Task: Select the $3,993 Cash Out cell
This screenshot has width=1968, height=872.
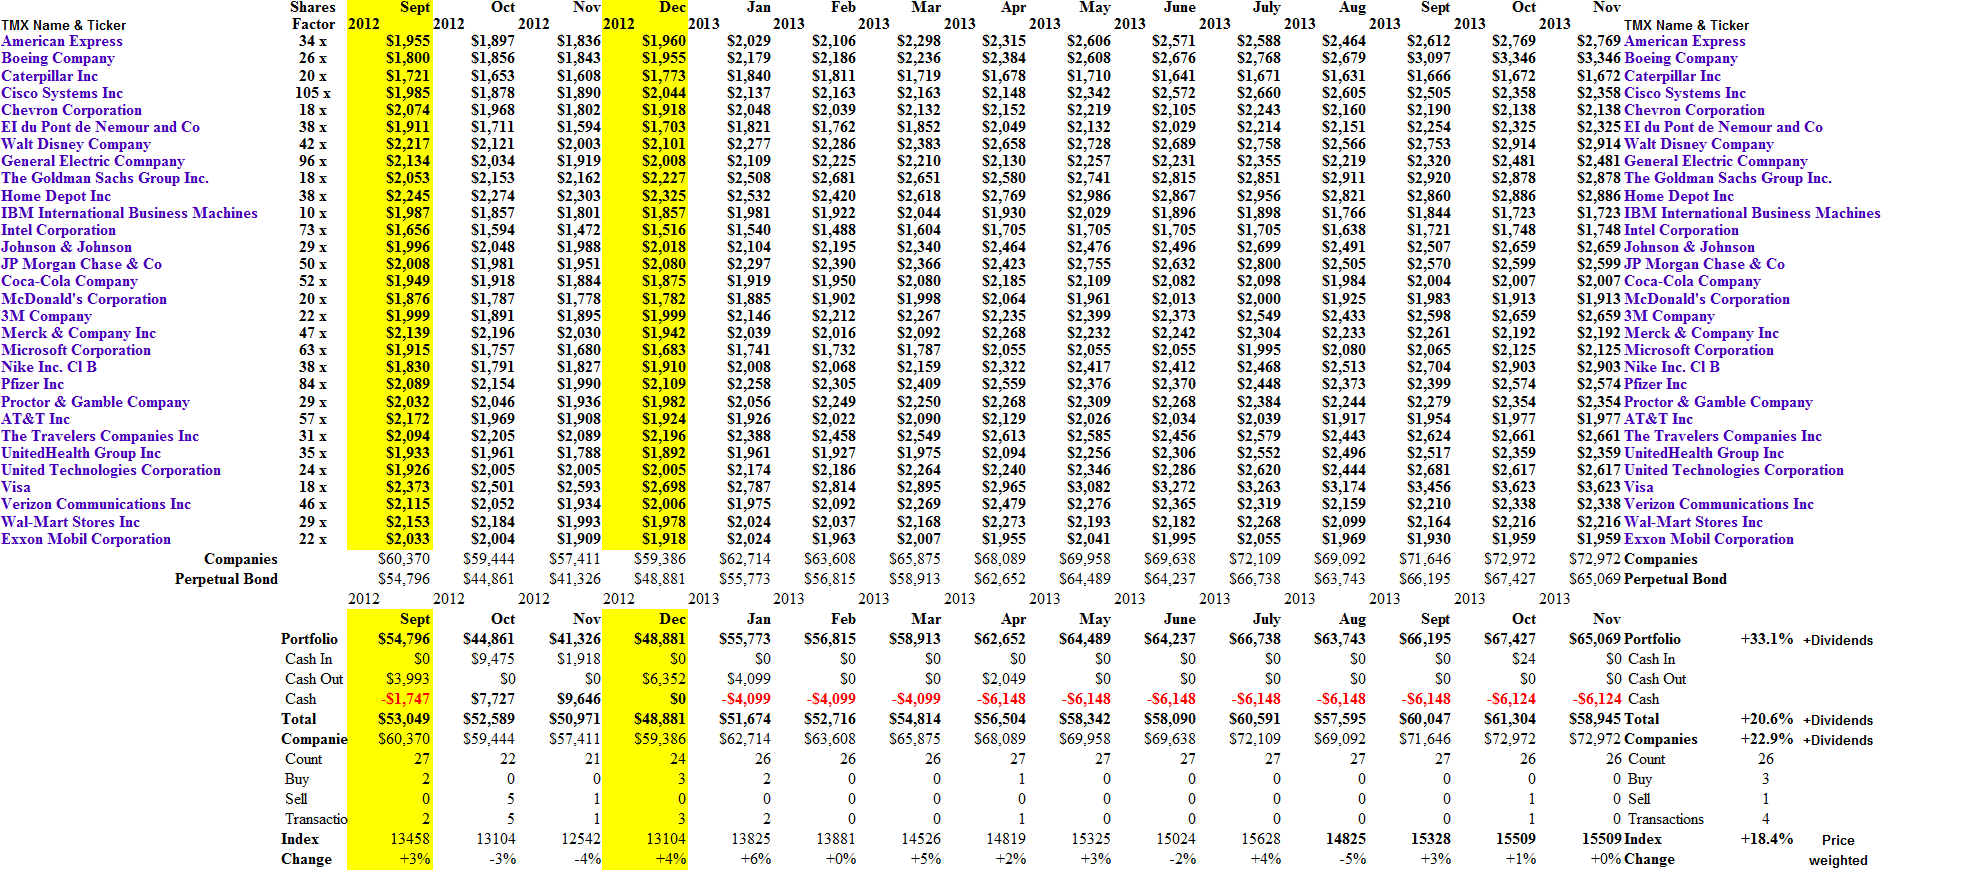Action: pyautogui.click(x=408, y=679)
